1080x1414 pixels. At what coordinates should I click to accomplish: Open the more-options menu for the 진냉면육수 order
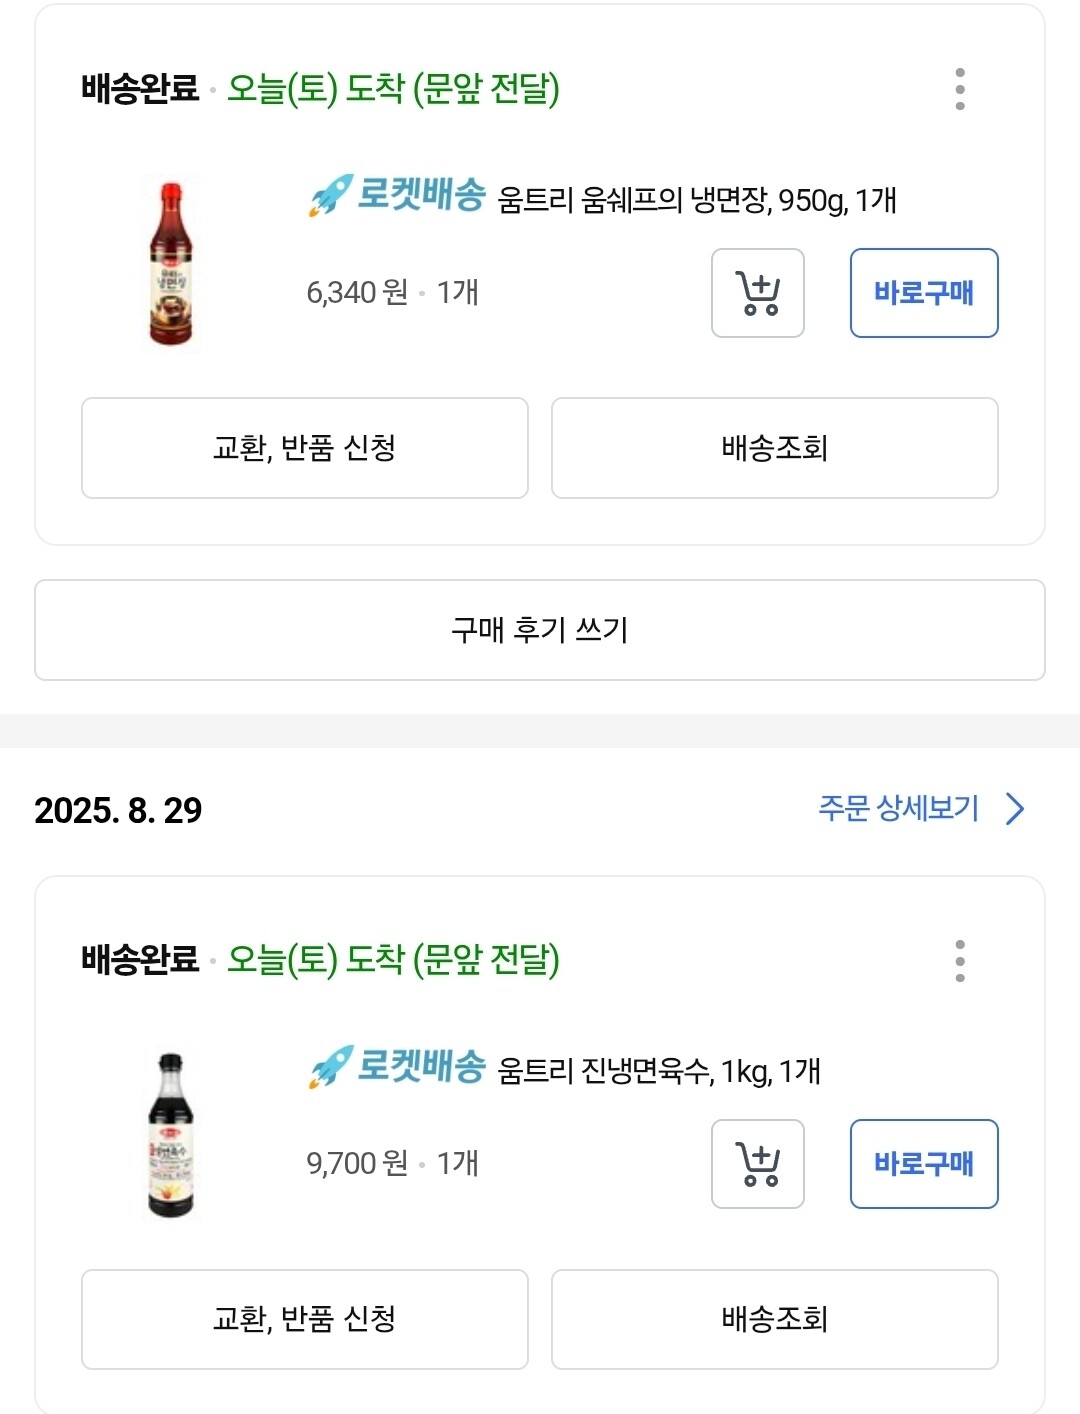960,960
